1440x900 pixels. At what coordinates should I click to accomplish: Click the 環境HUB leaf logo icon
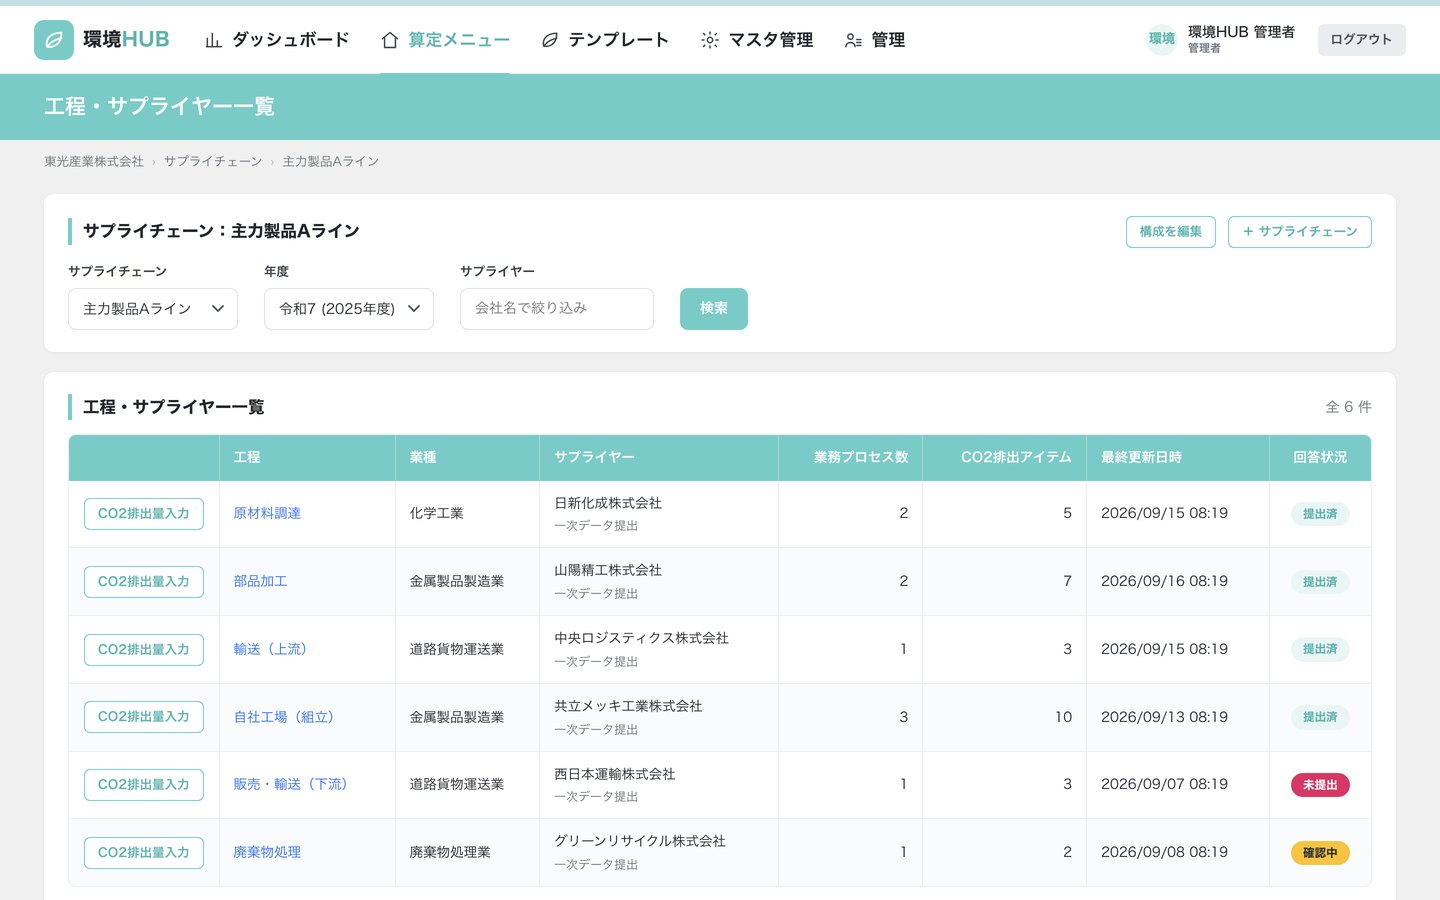pos(54,40)
